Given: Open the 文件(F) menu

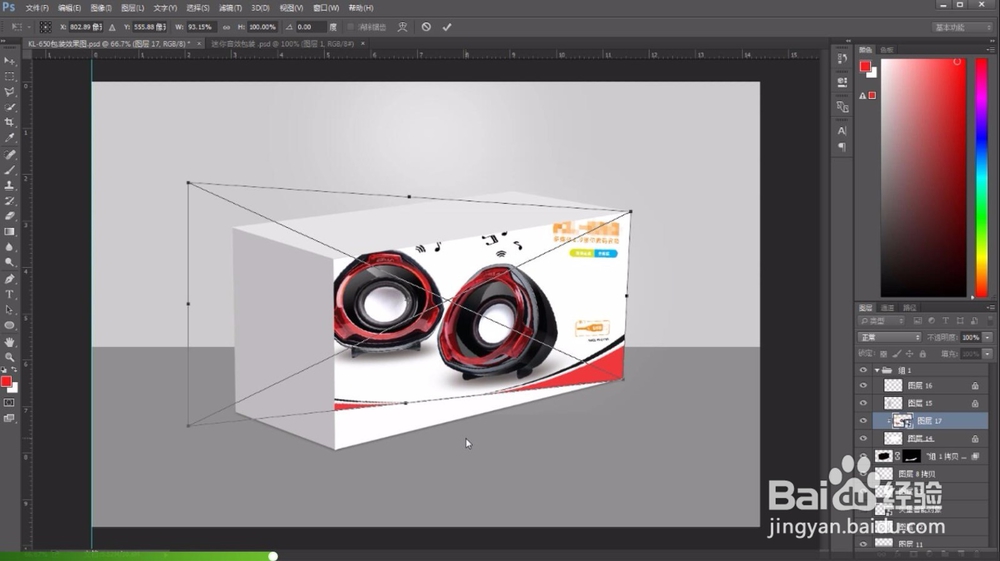Looking at the screenshot, I should (x=37, y=8).
